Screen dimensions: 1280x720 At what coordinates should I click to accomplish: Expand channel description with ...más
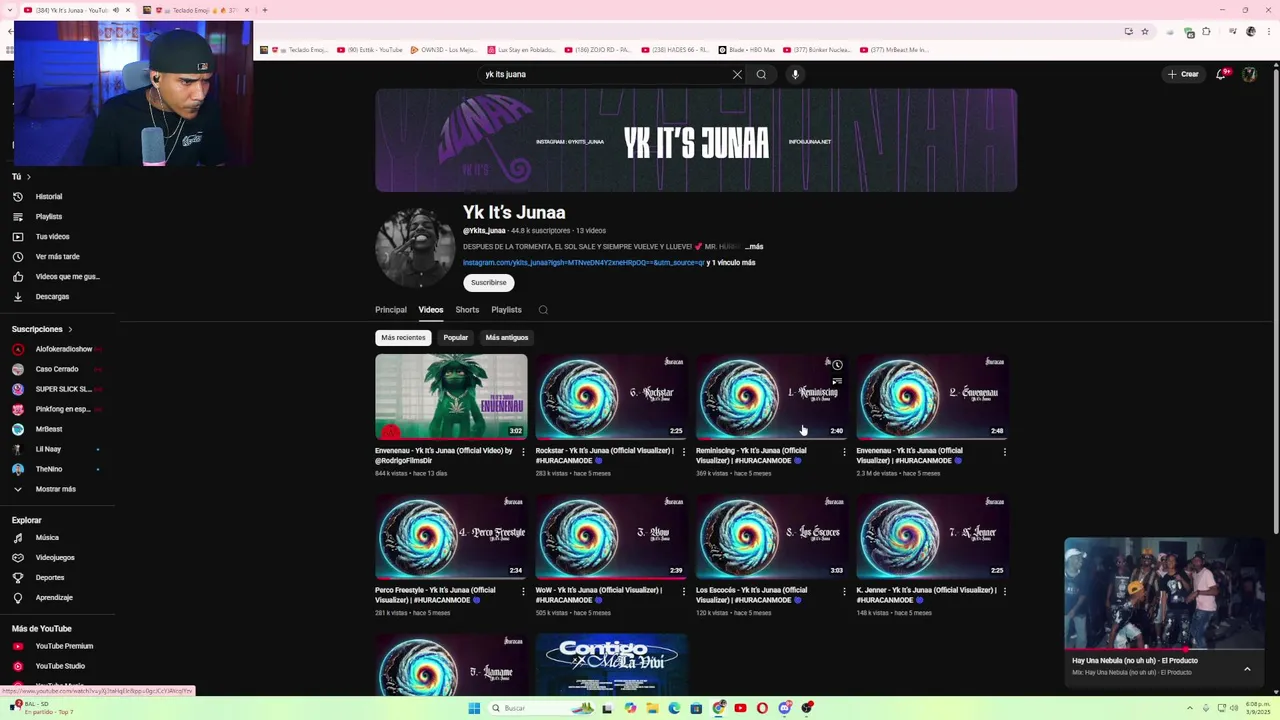(754, 247)
